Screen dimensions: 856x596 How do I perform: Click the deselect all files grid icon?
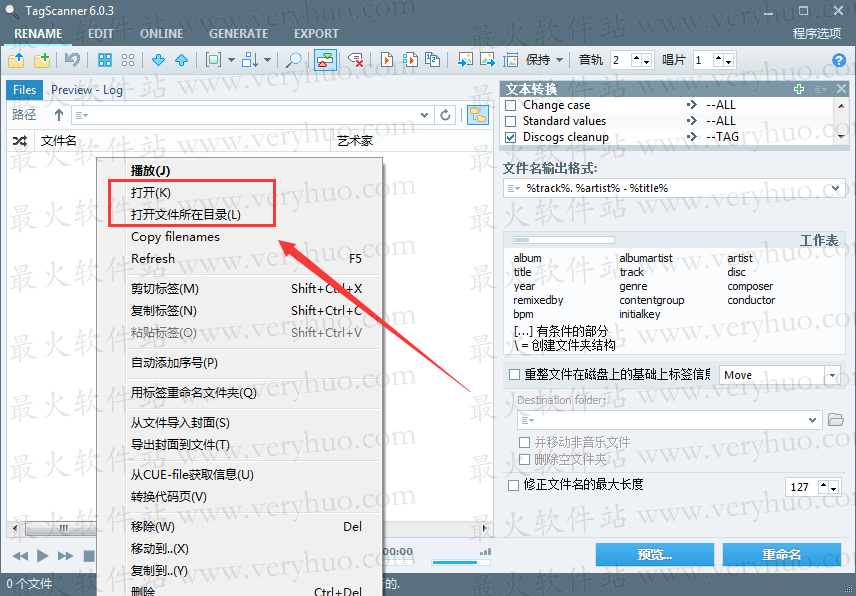tap(128, 60)
